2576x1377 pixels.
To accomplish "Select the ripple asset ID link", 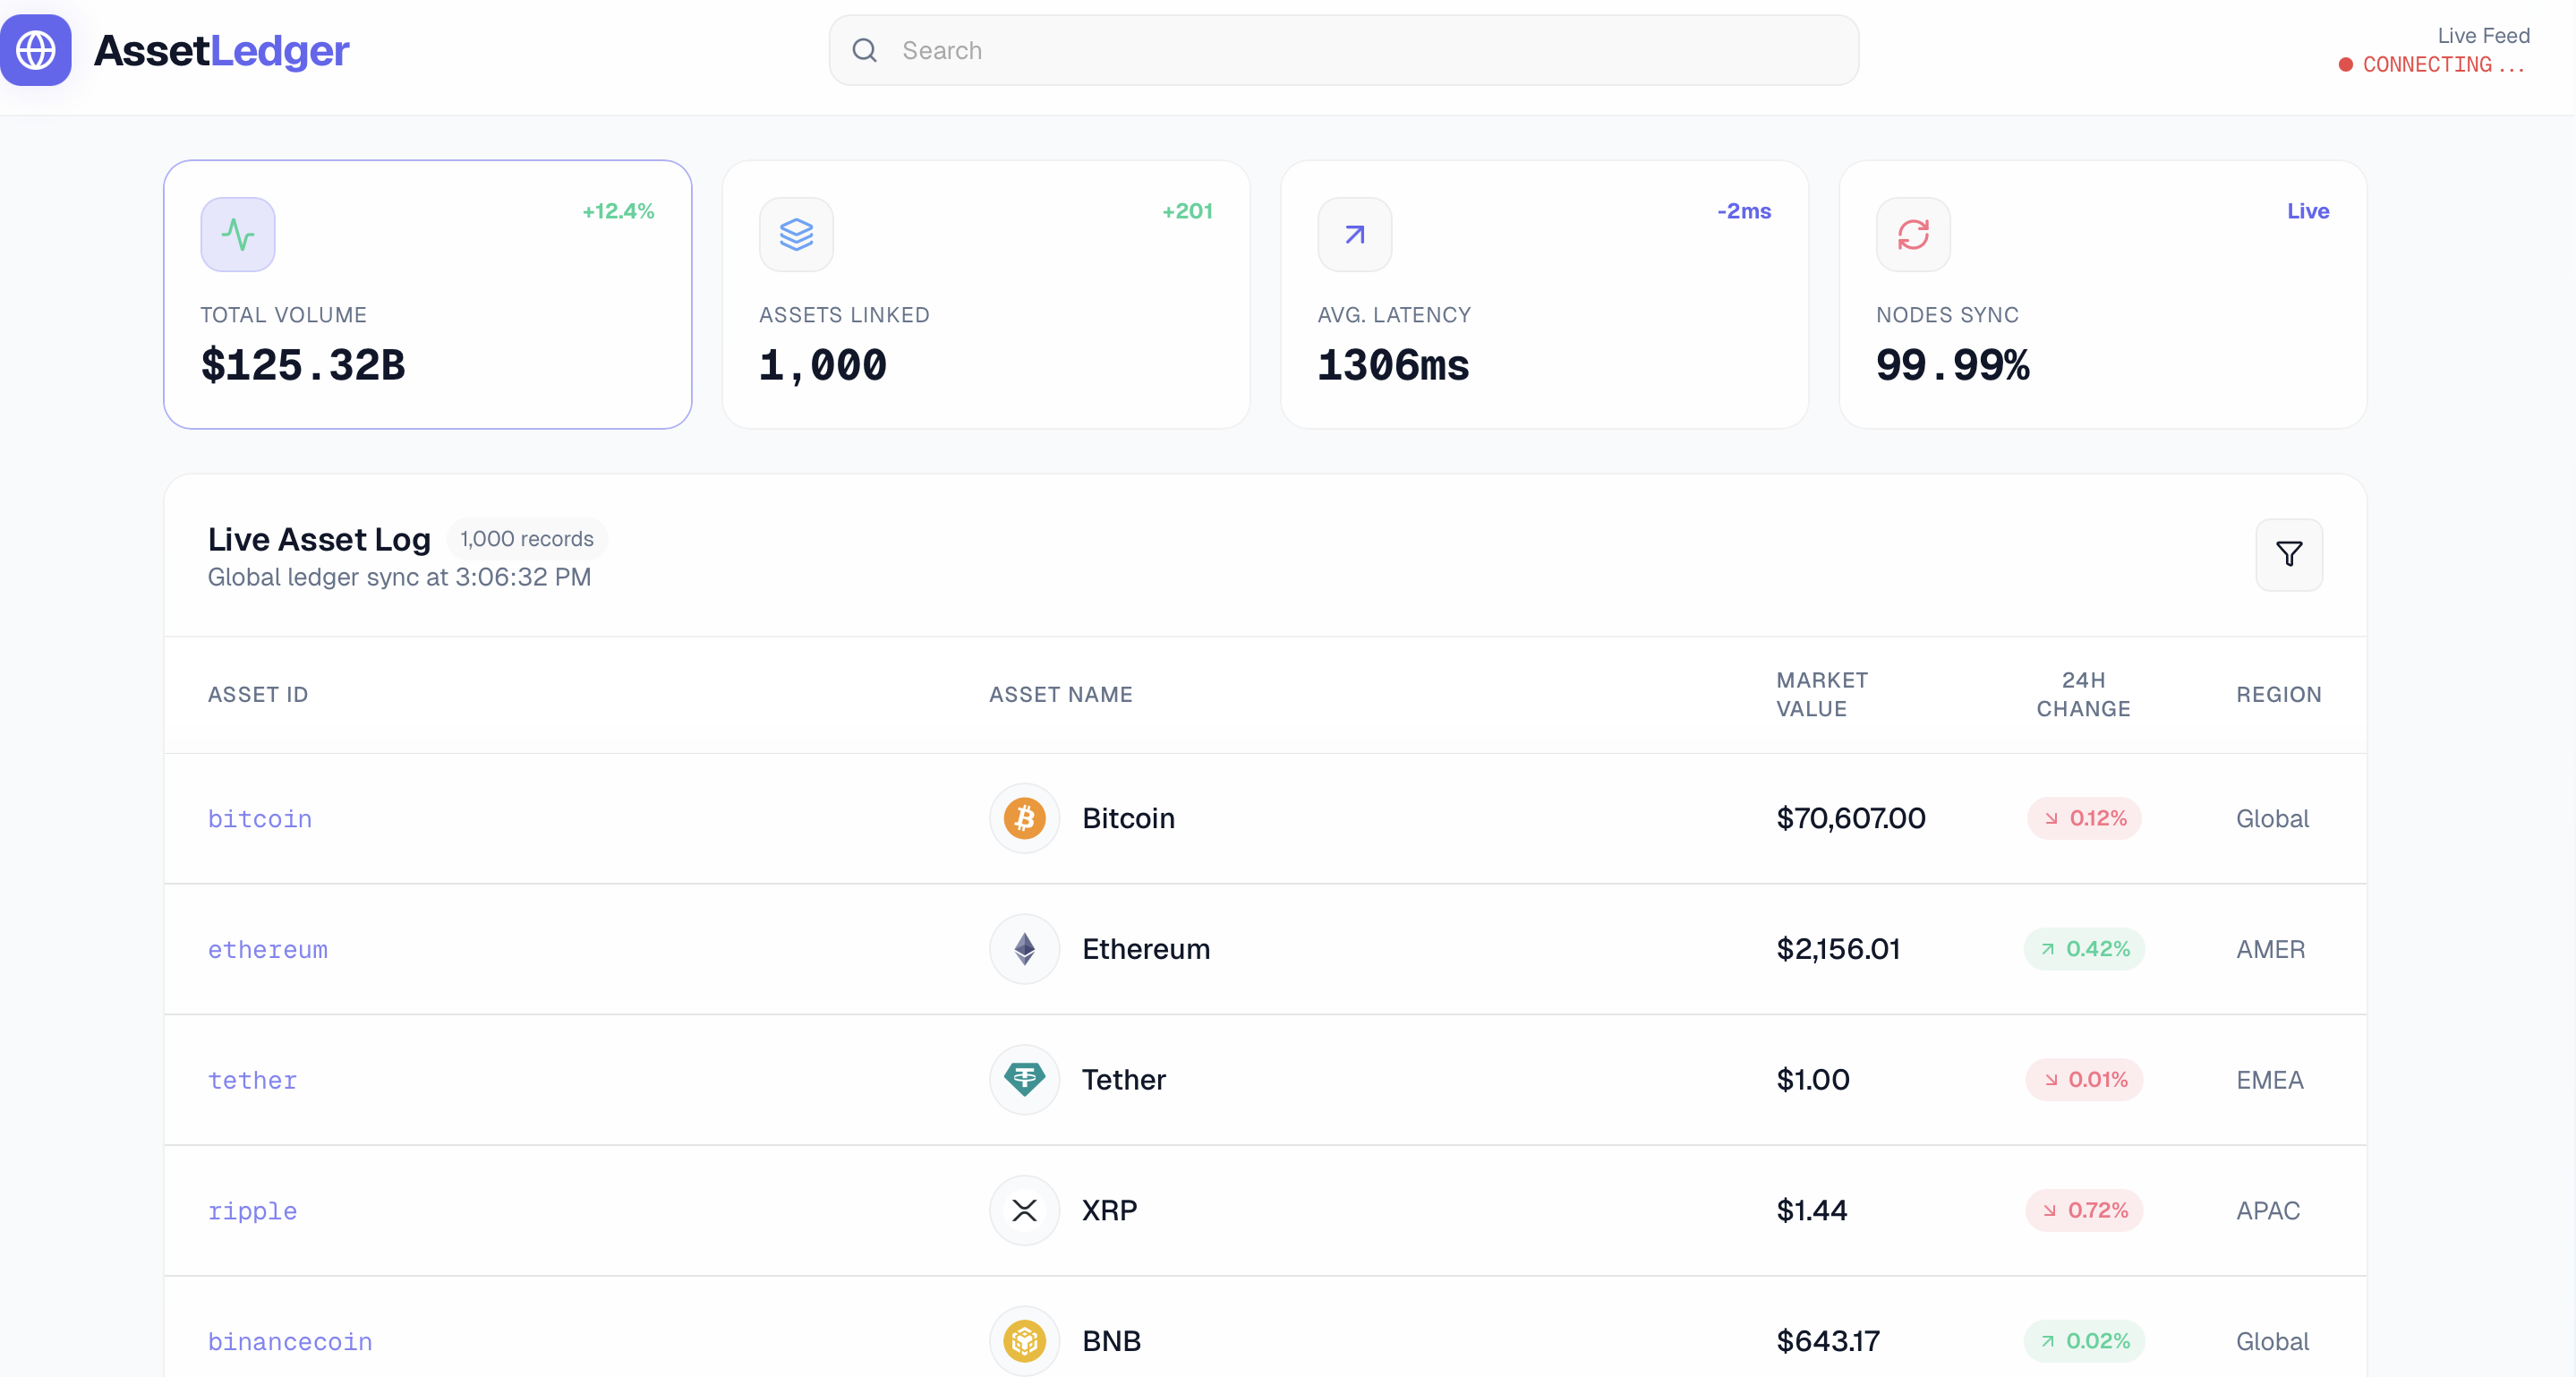I will coord(252,1211).
